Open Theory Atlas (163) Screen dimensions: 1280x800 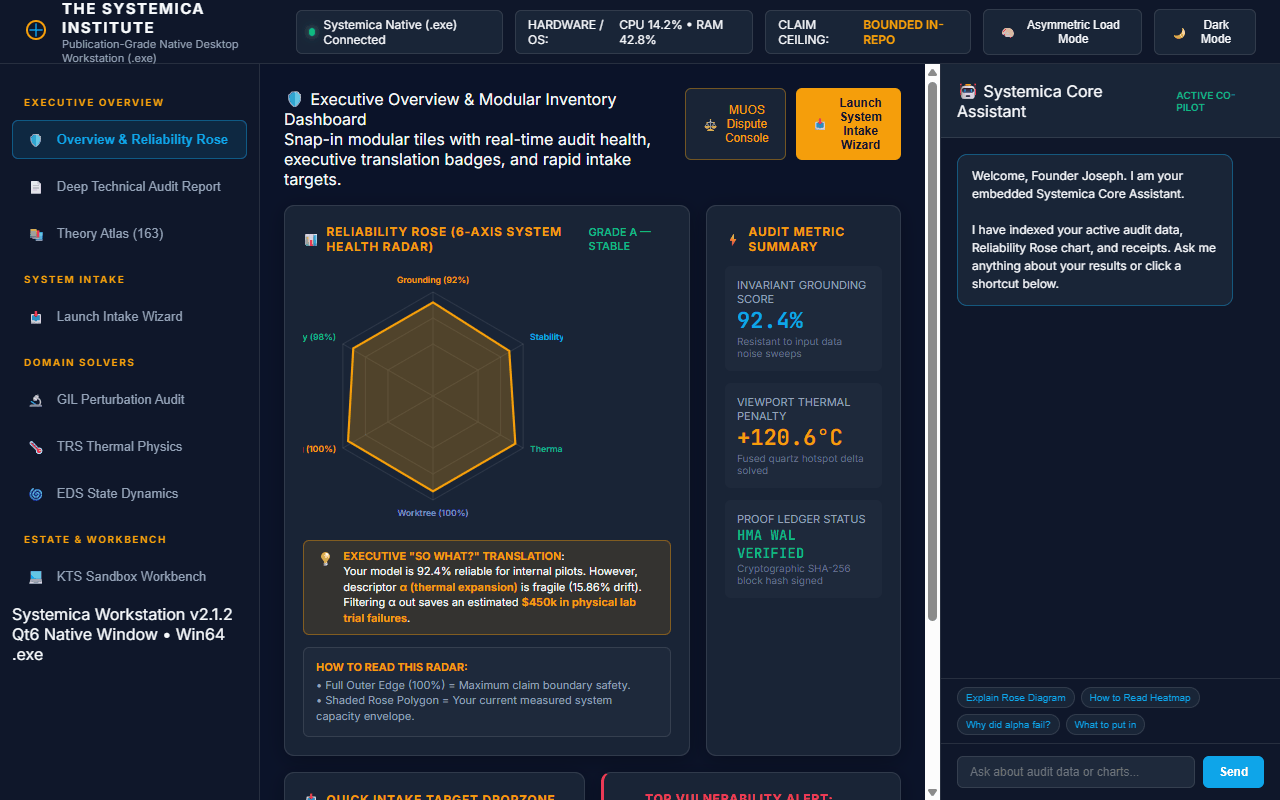(x=129, y=234)
